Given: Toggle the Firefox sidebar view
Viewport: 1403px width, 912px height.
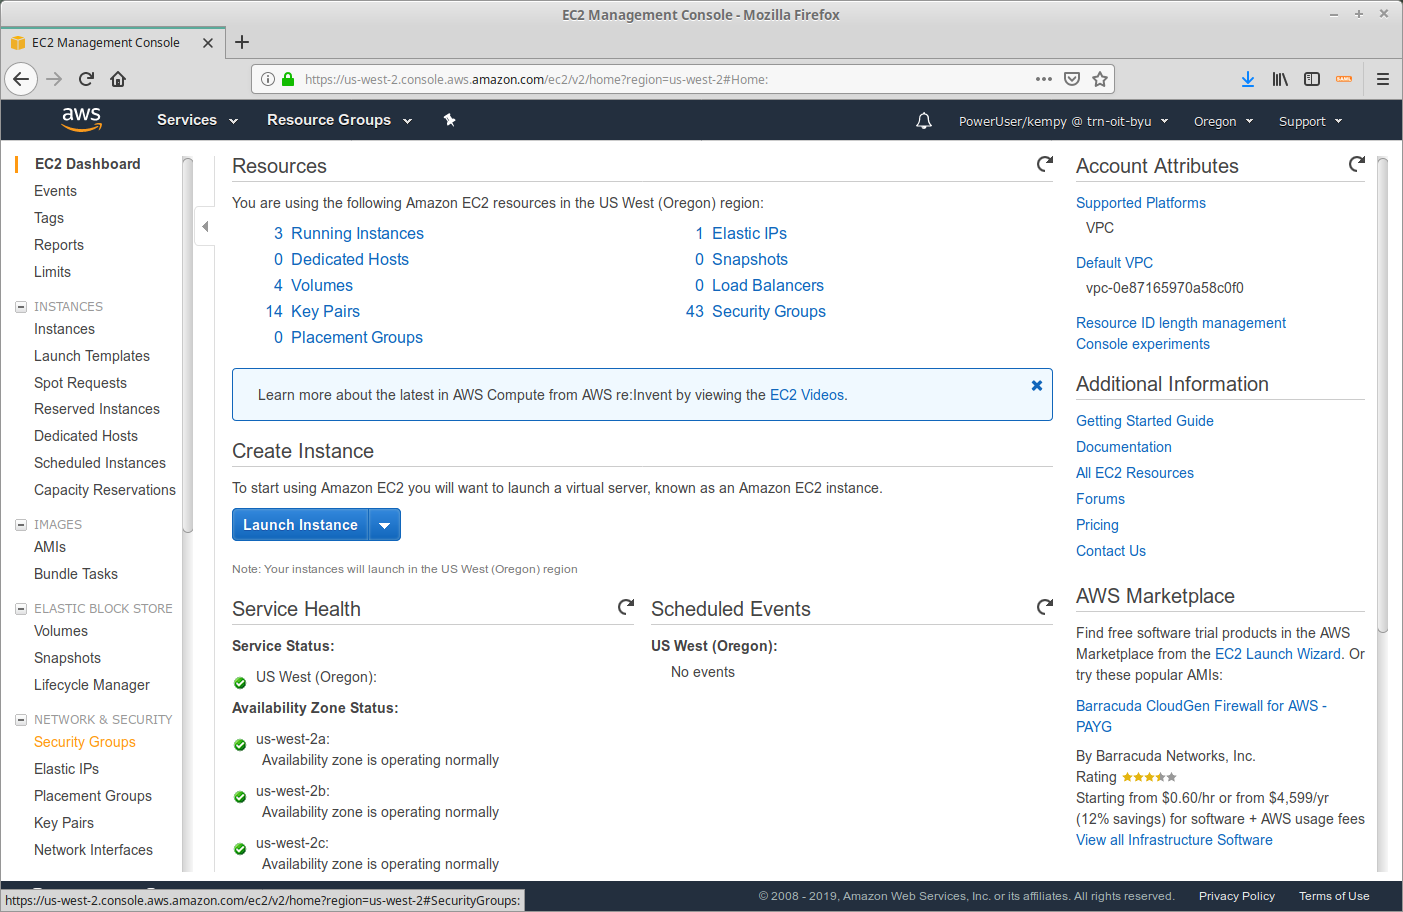Looking at the screenshot, I should [x=1312, y=79].
